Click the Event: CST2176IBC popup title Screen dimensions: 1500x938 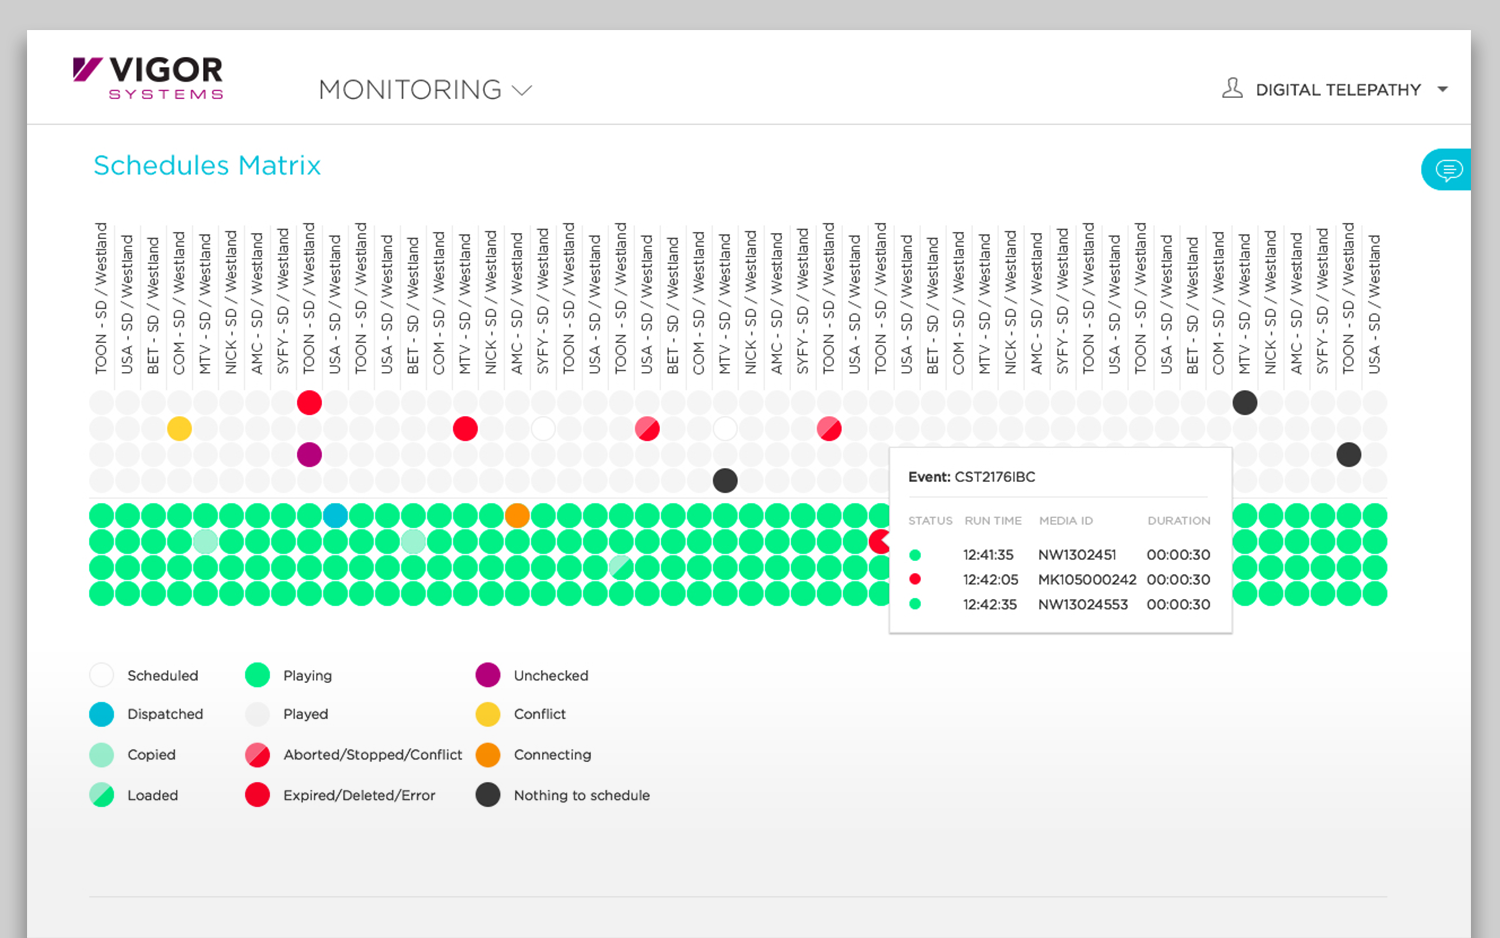click(x=972, y=477)
